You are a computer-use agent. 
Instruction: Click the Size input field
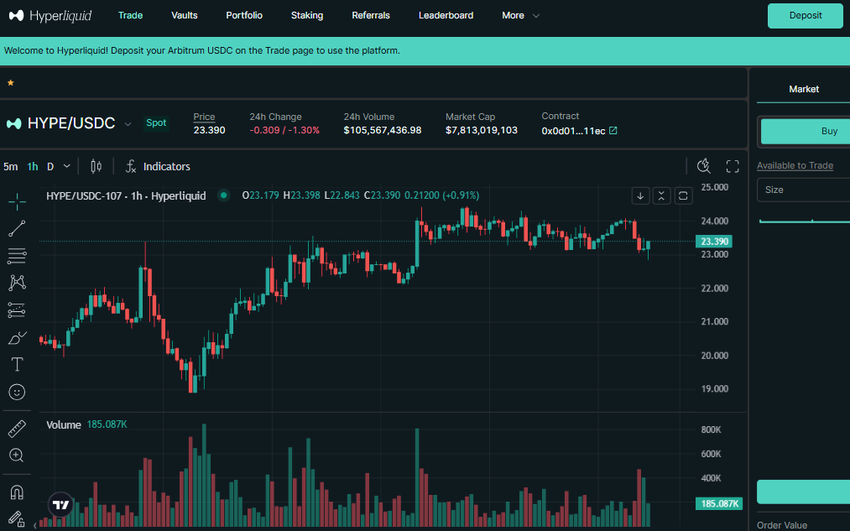803,190
